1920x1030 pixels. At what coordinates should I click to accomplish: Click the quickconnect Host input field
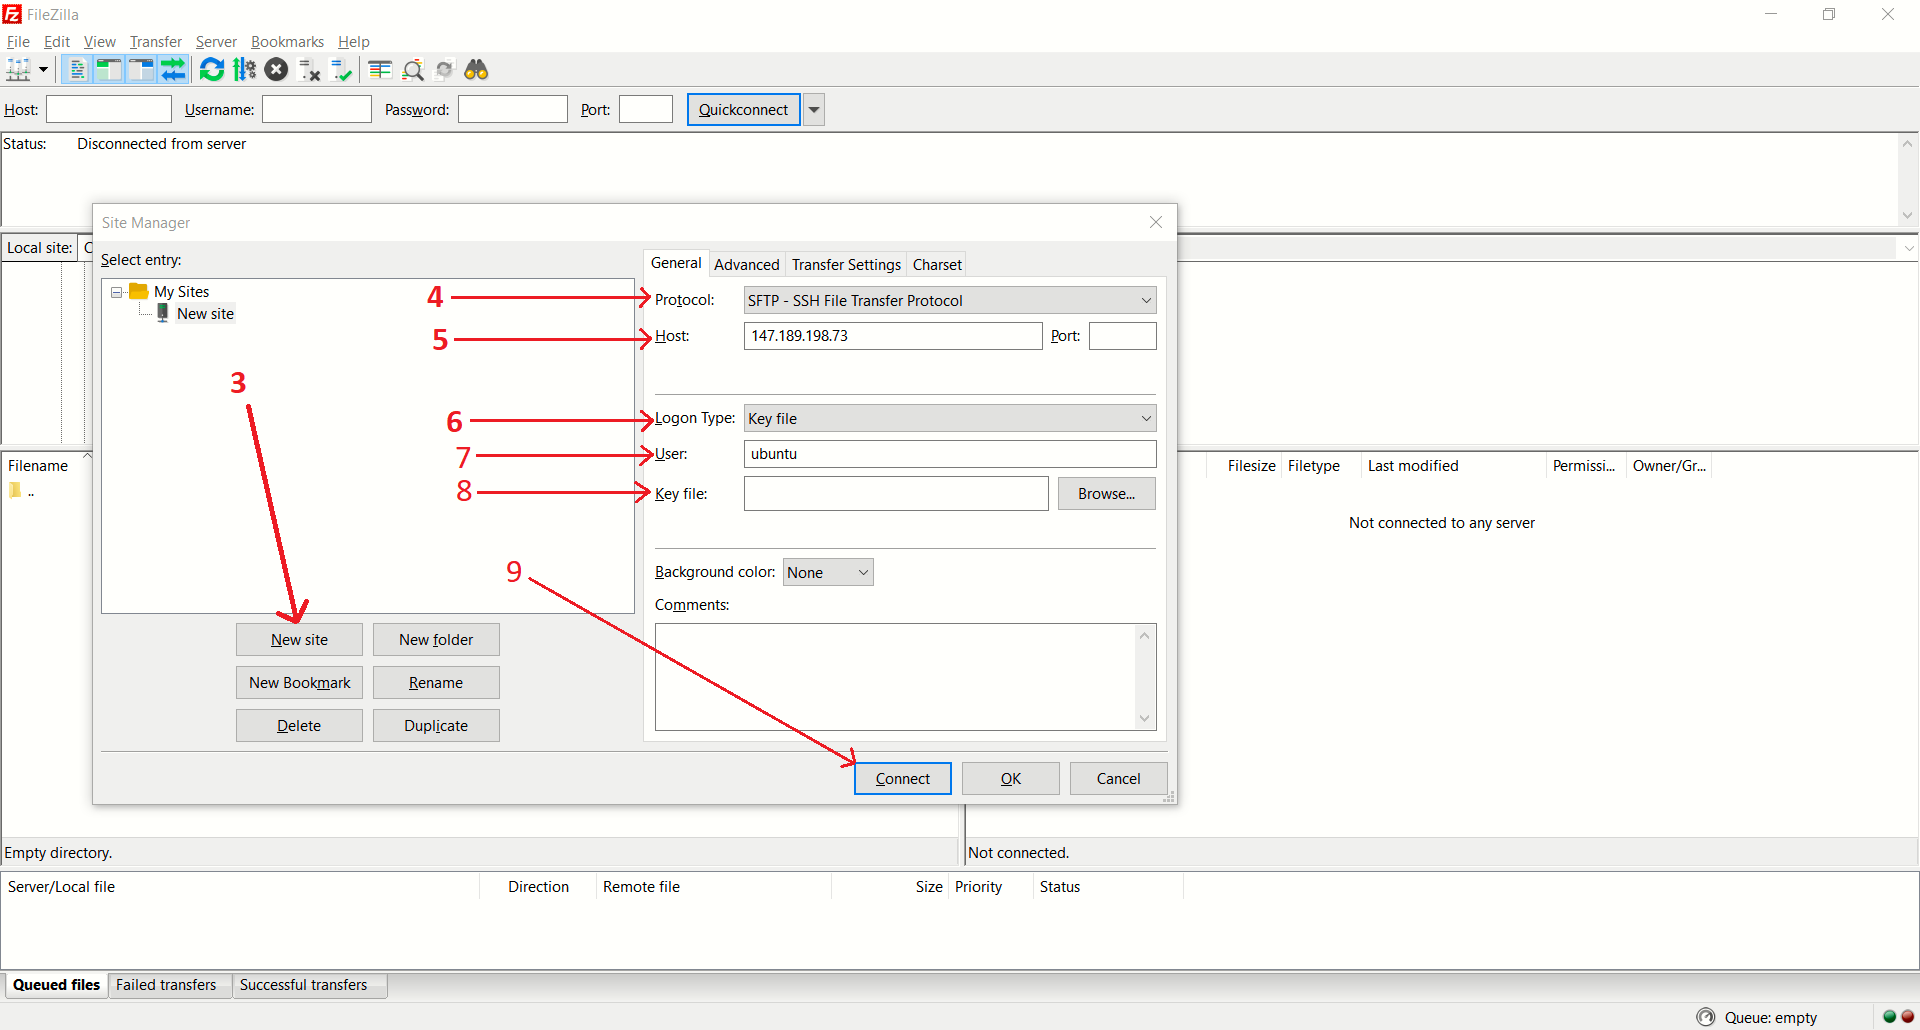pyautogui.click(x=109, y=109)
